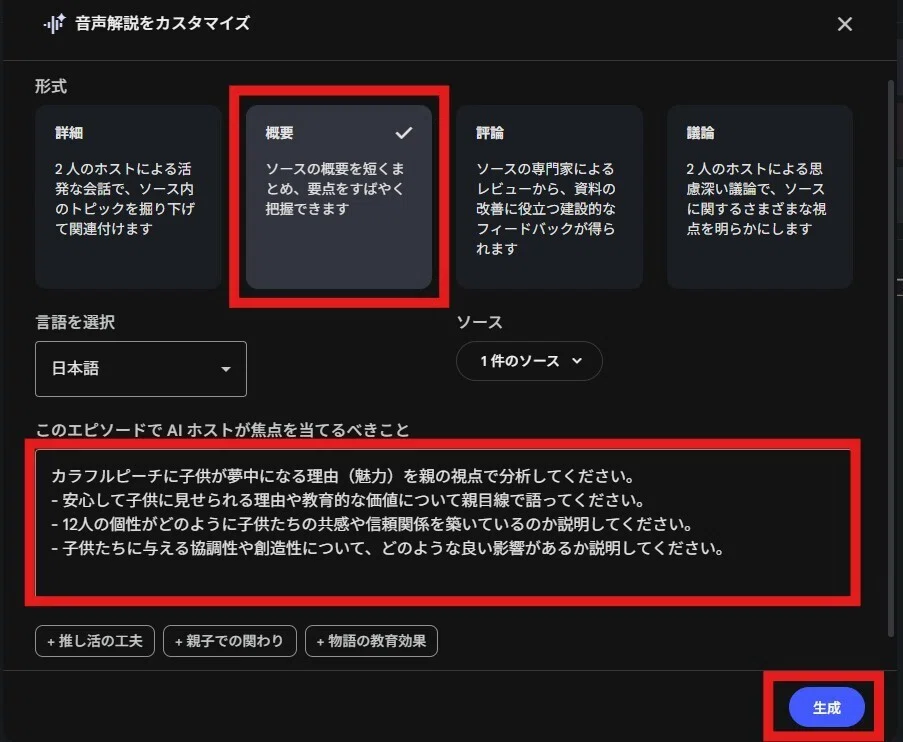Click the checkmark on the 概要 card
This screenshot has width=903, height=742.
(404, 132)
